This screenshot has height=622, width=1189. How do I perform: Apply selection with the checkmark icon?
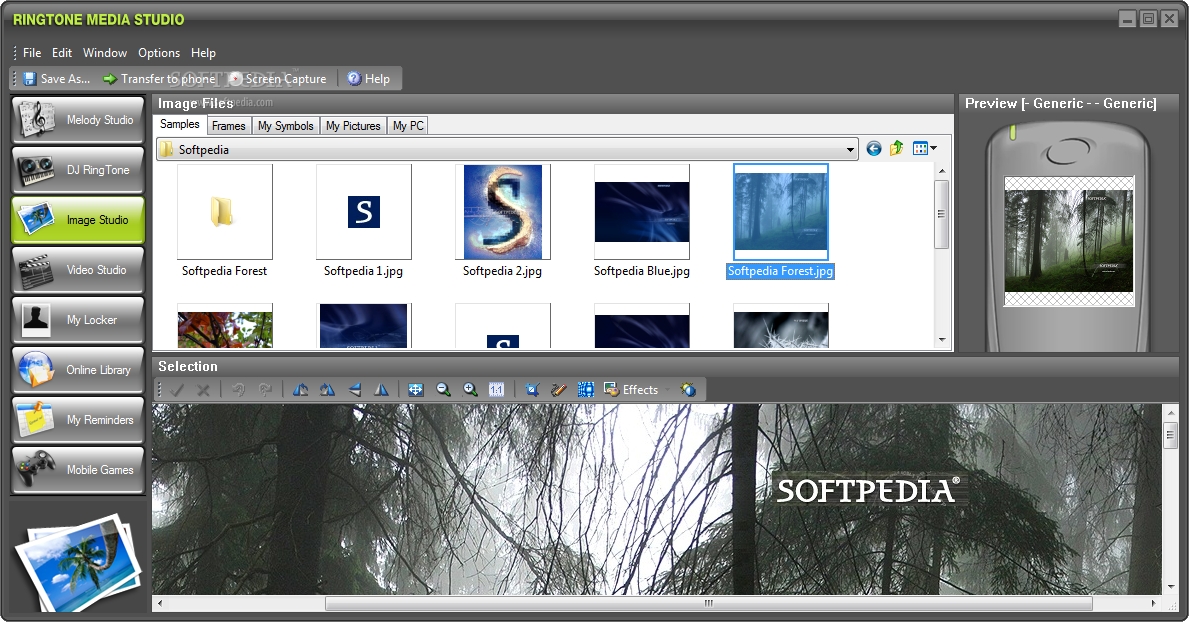click(177, 390)
